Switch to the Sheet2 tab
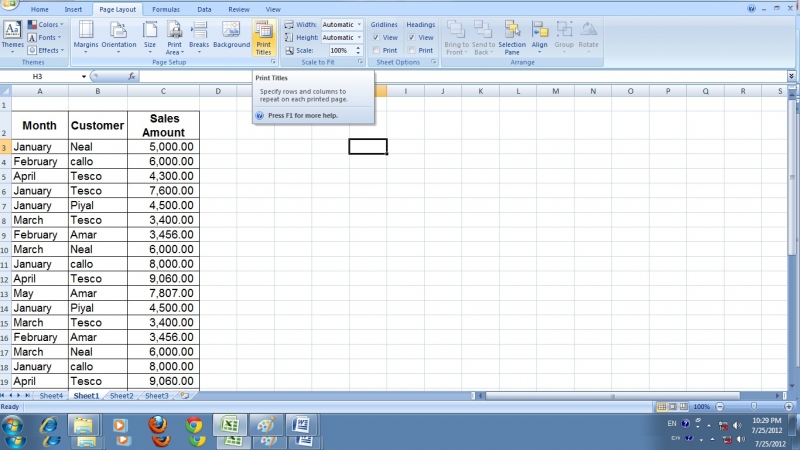The height and width of the screenshot is (450, 800). (121, 396)
